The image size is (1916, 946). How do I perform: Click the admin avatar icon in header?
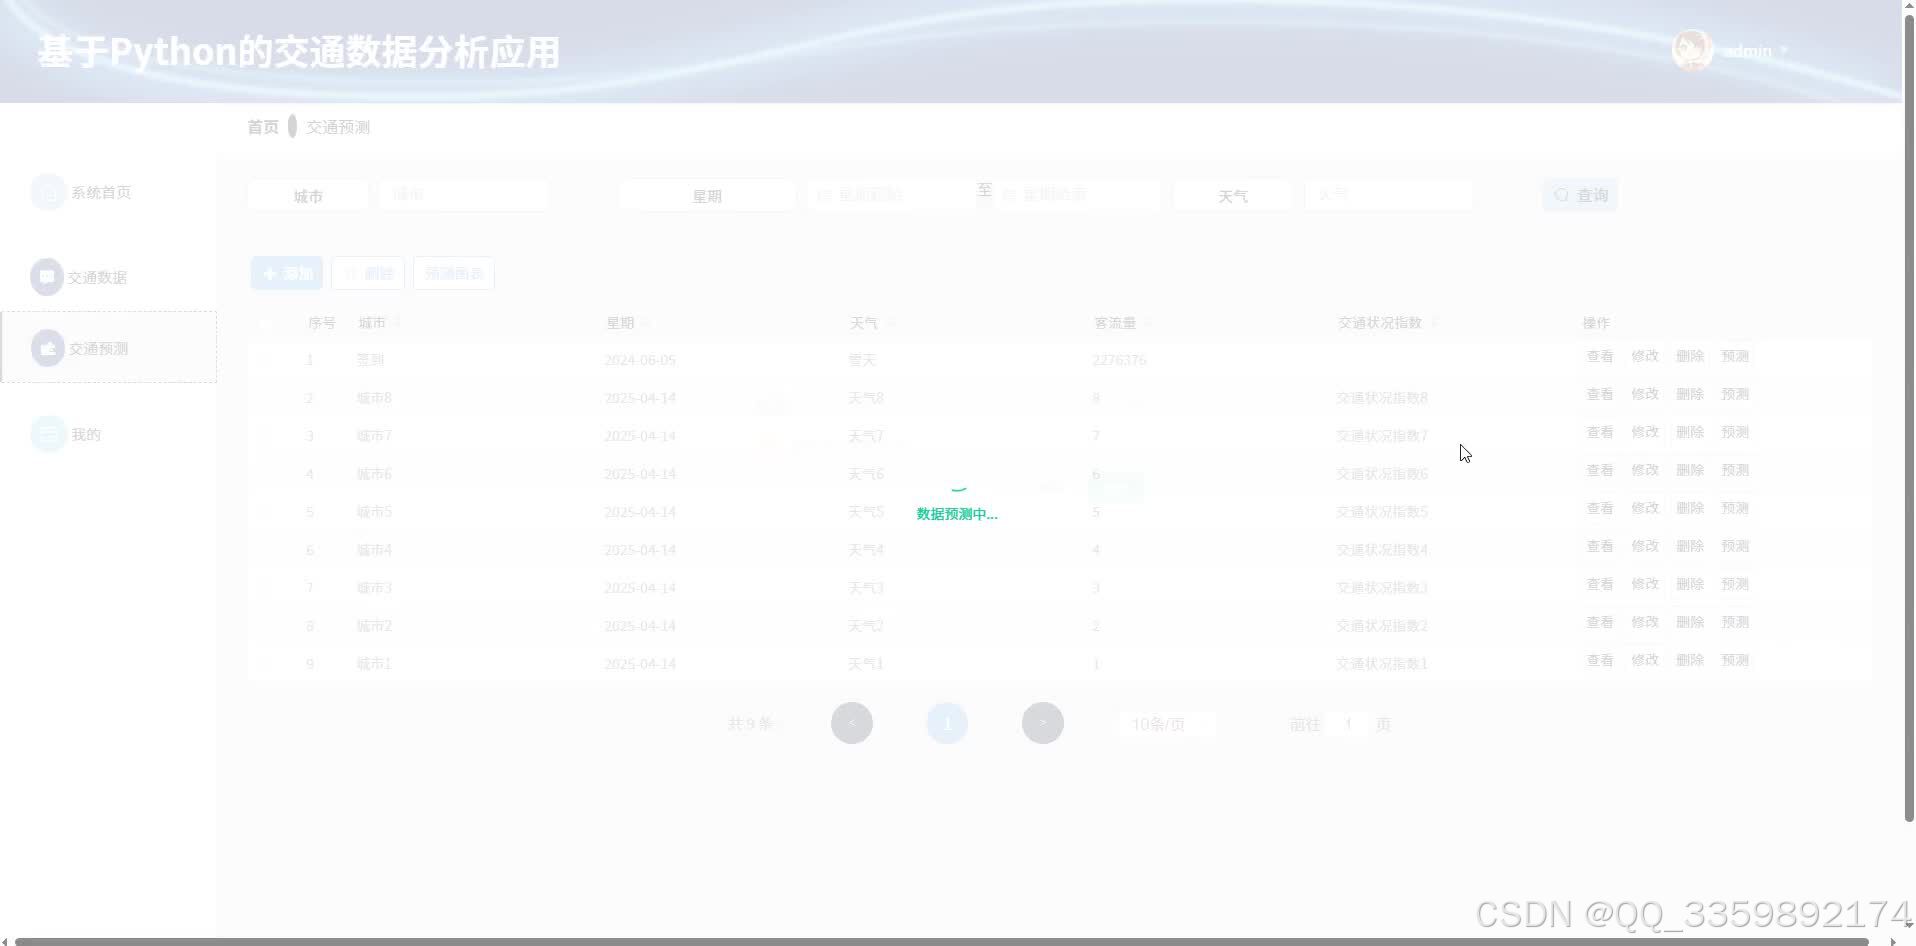(x=1691, y=50)
